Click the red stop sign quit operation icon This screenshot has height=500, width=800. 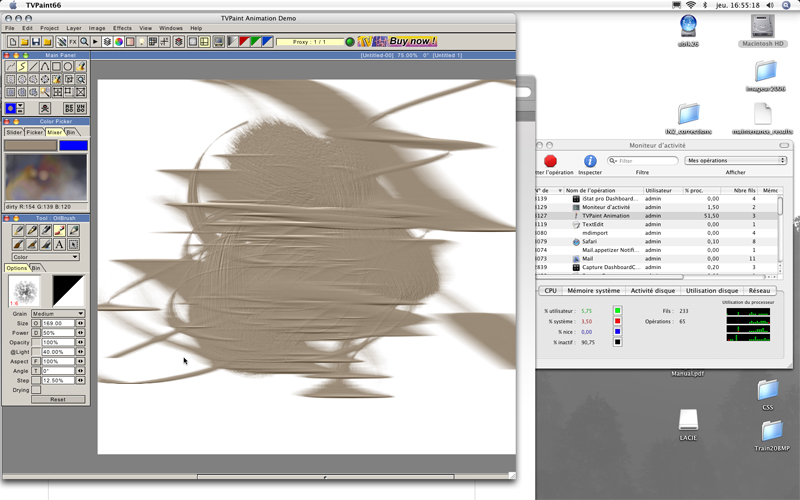[x=550, y=161]
